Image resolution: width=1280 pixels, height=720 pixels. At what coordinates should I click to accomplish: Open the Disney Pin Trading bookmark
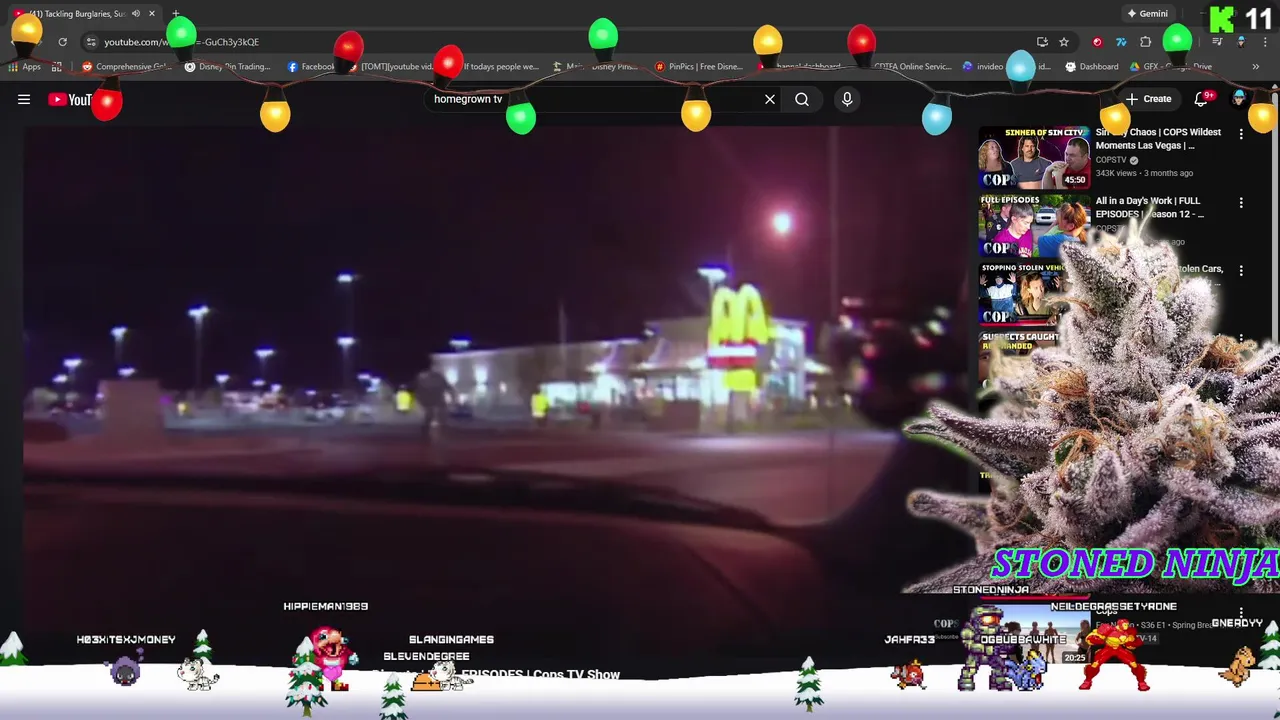tap(228, 67)
